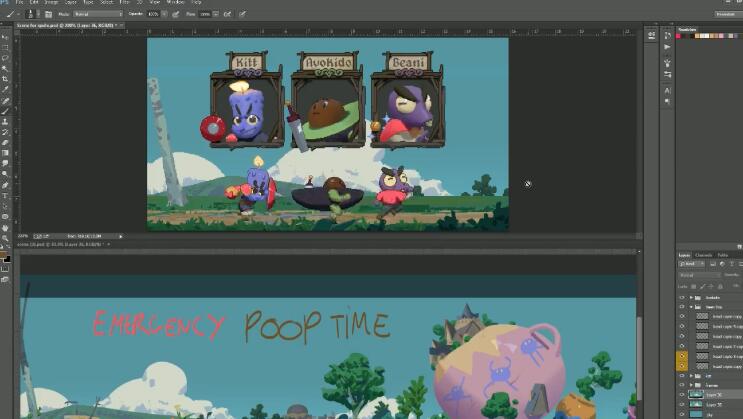Open the Edit menu
Viewport: 743px width, 419px height.
click(x=34, y=2)
